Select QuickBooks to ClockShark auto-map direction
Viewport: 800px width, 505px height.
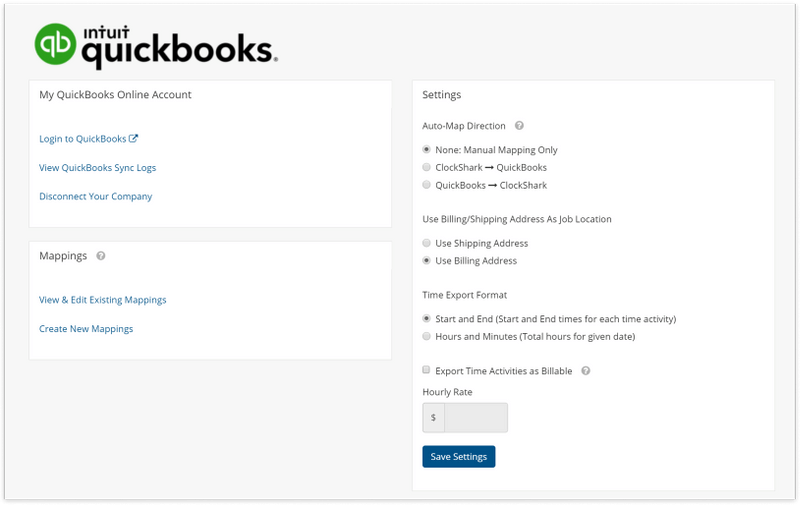(427, 185)
